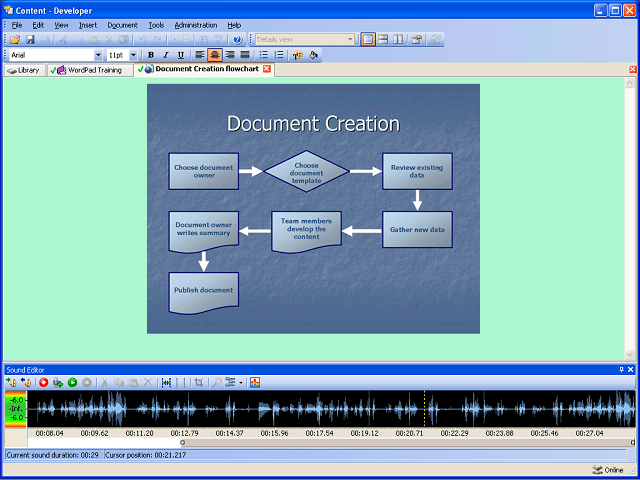Open the Help menu
This screenshot has height=480, width=640.
(234, 25)
